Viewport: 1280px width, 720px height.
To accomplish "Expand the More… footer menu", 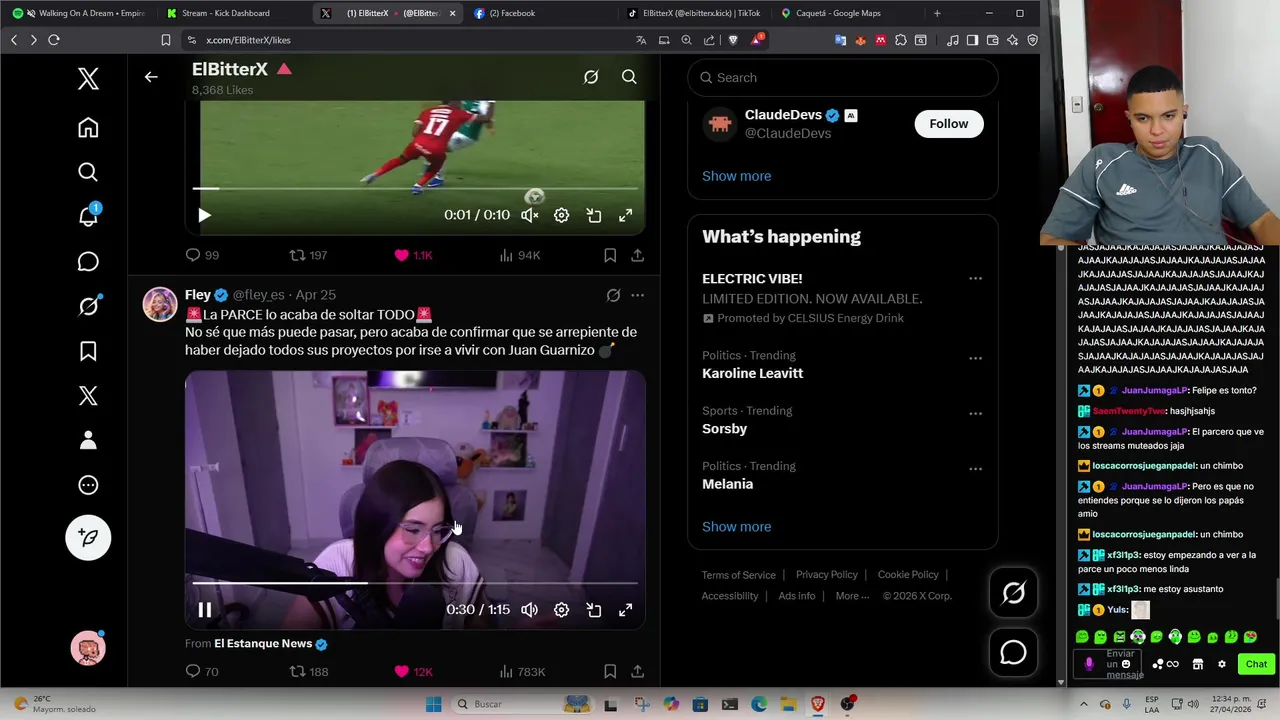I will coord(853,596).
